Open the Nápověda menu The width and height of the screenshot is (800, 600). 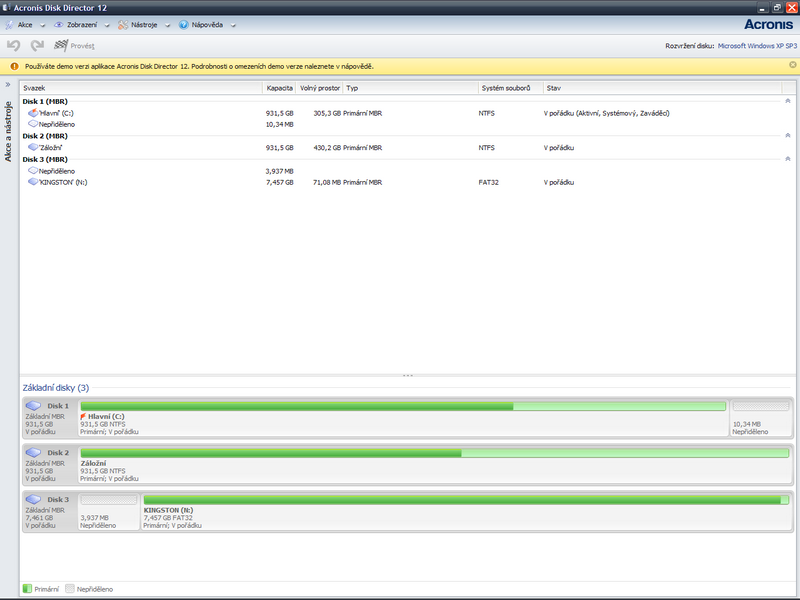207,24
